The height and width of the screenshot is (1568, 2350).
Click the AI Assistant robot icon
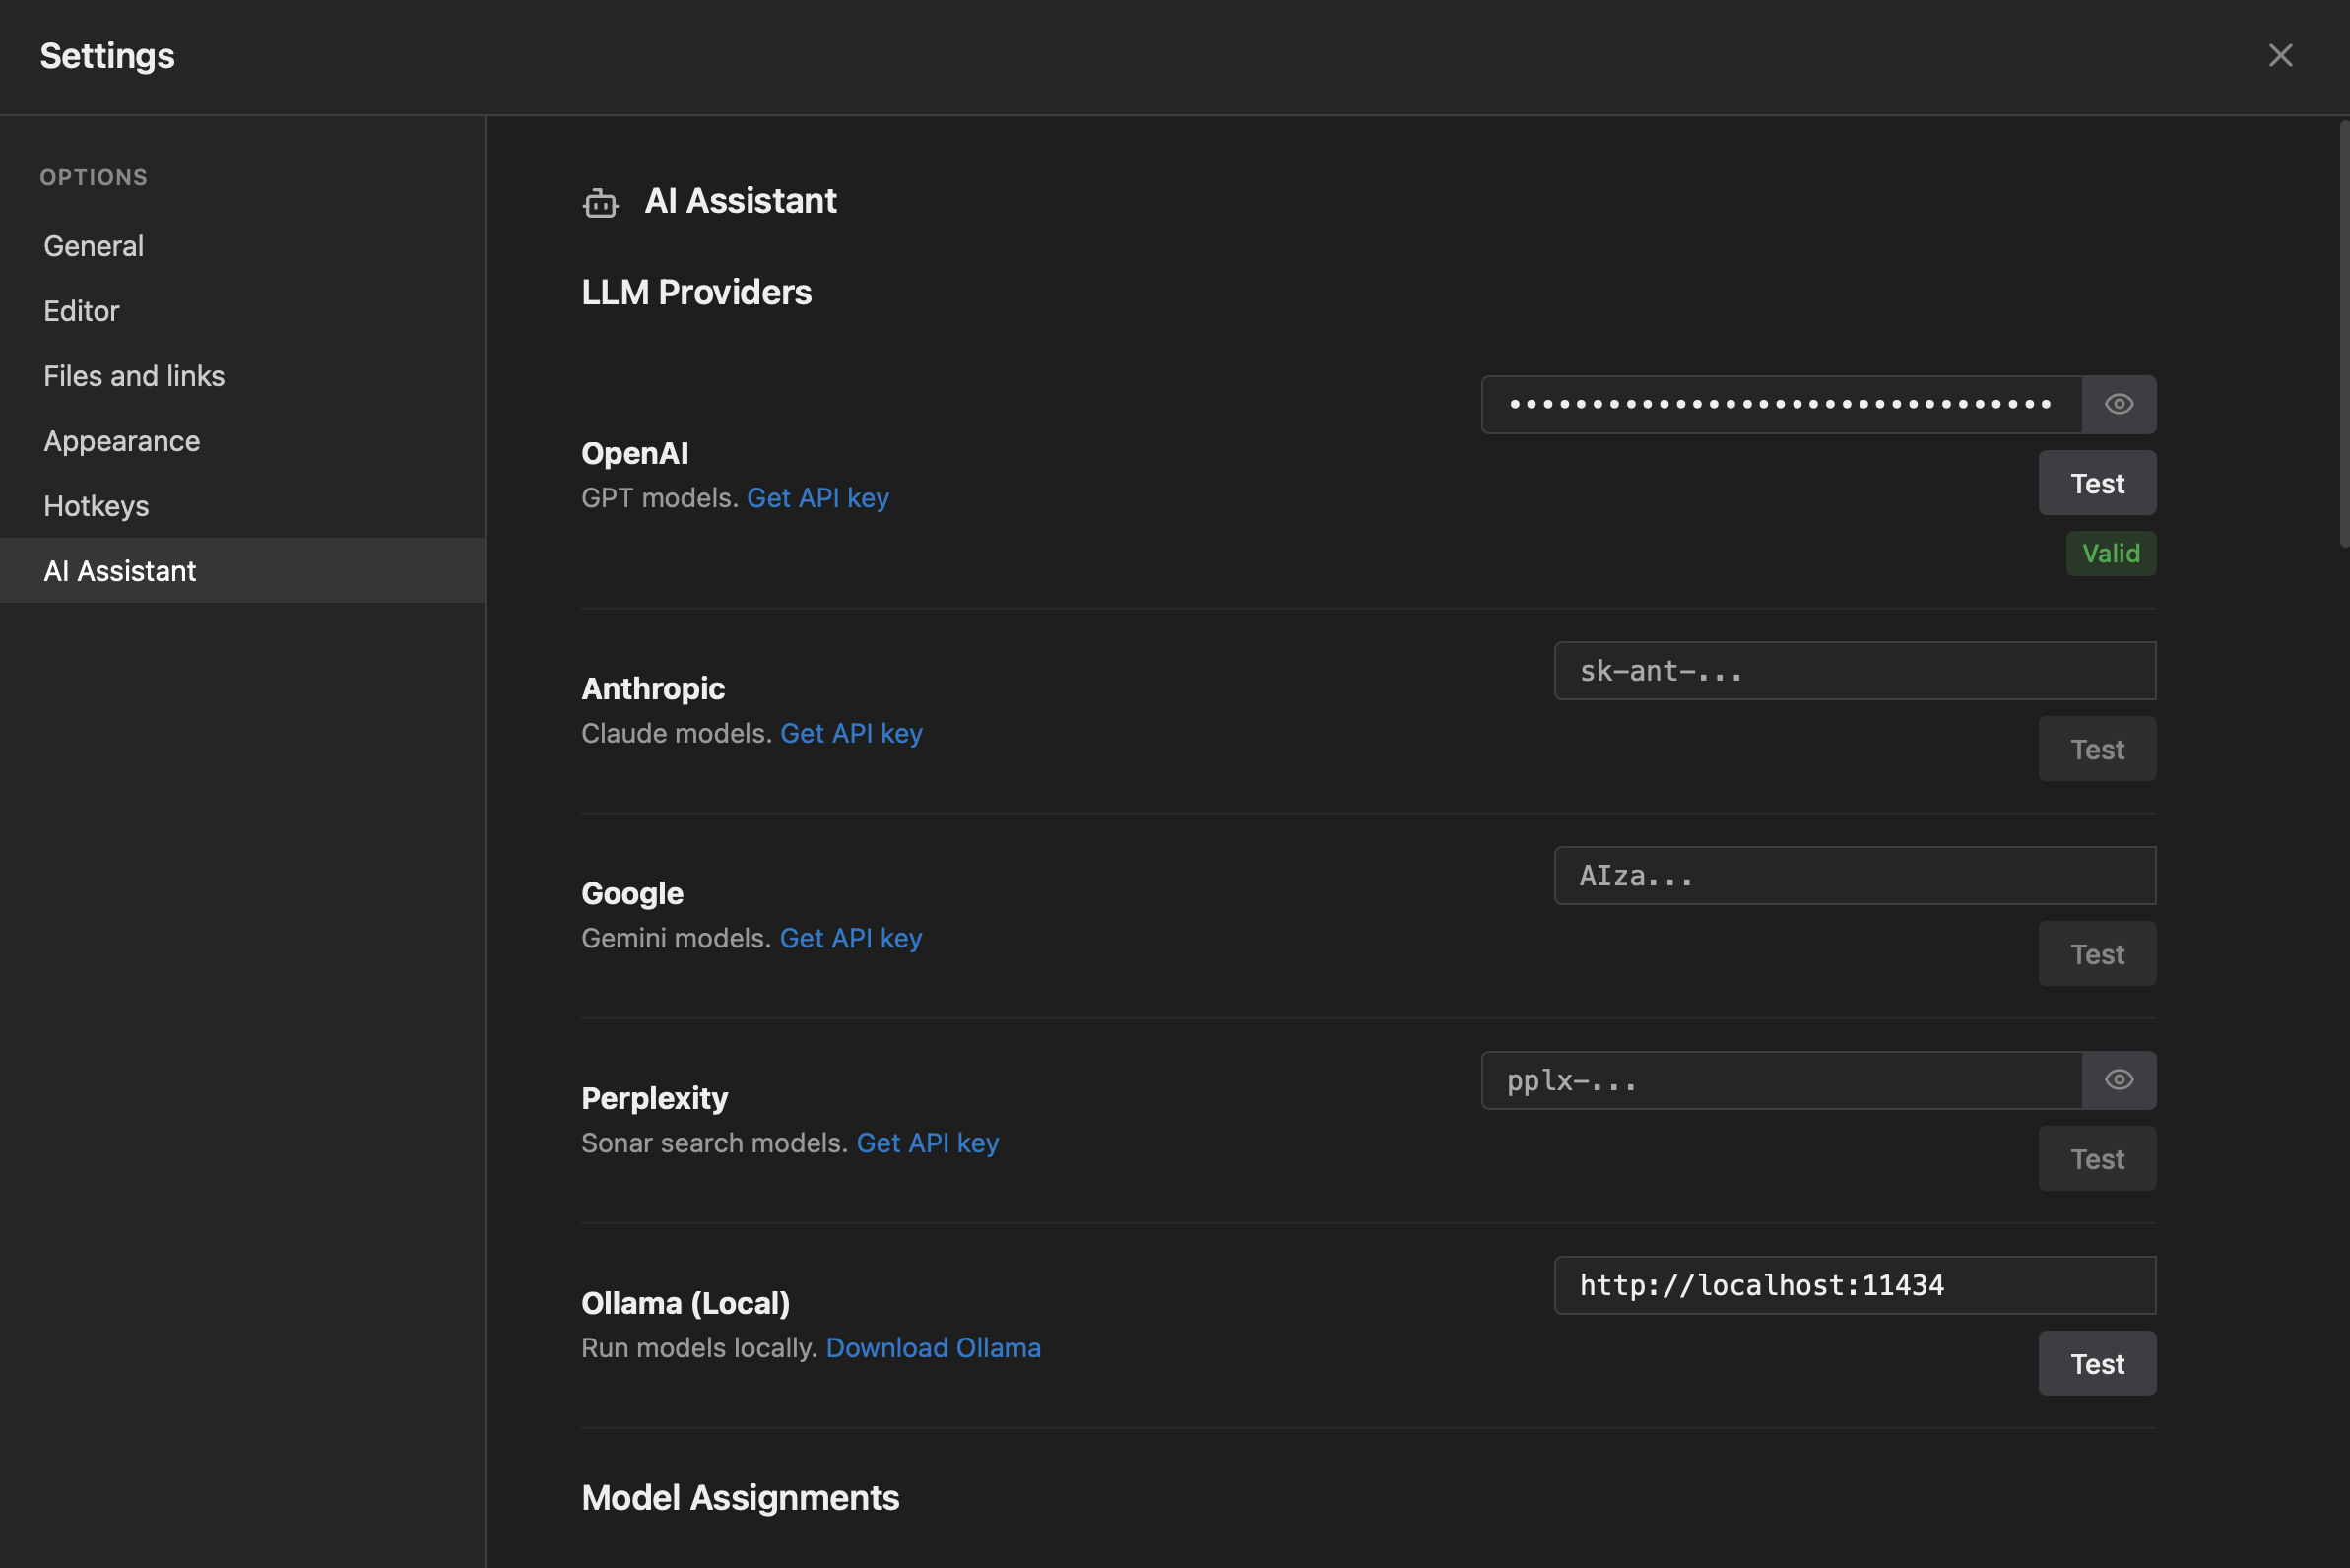(600, 202)
